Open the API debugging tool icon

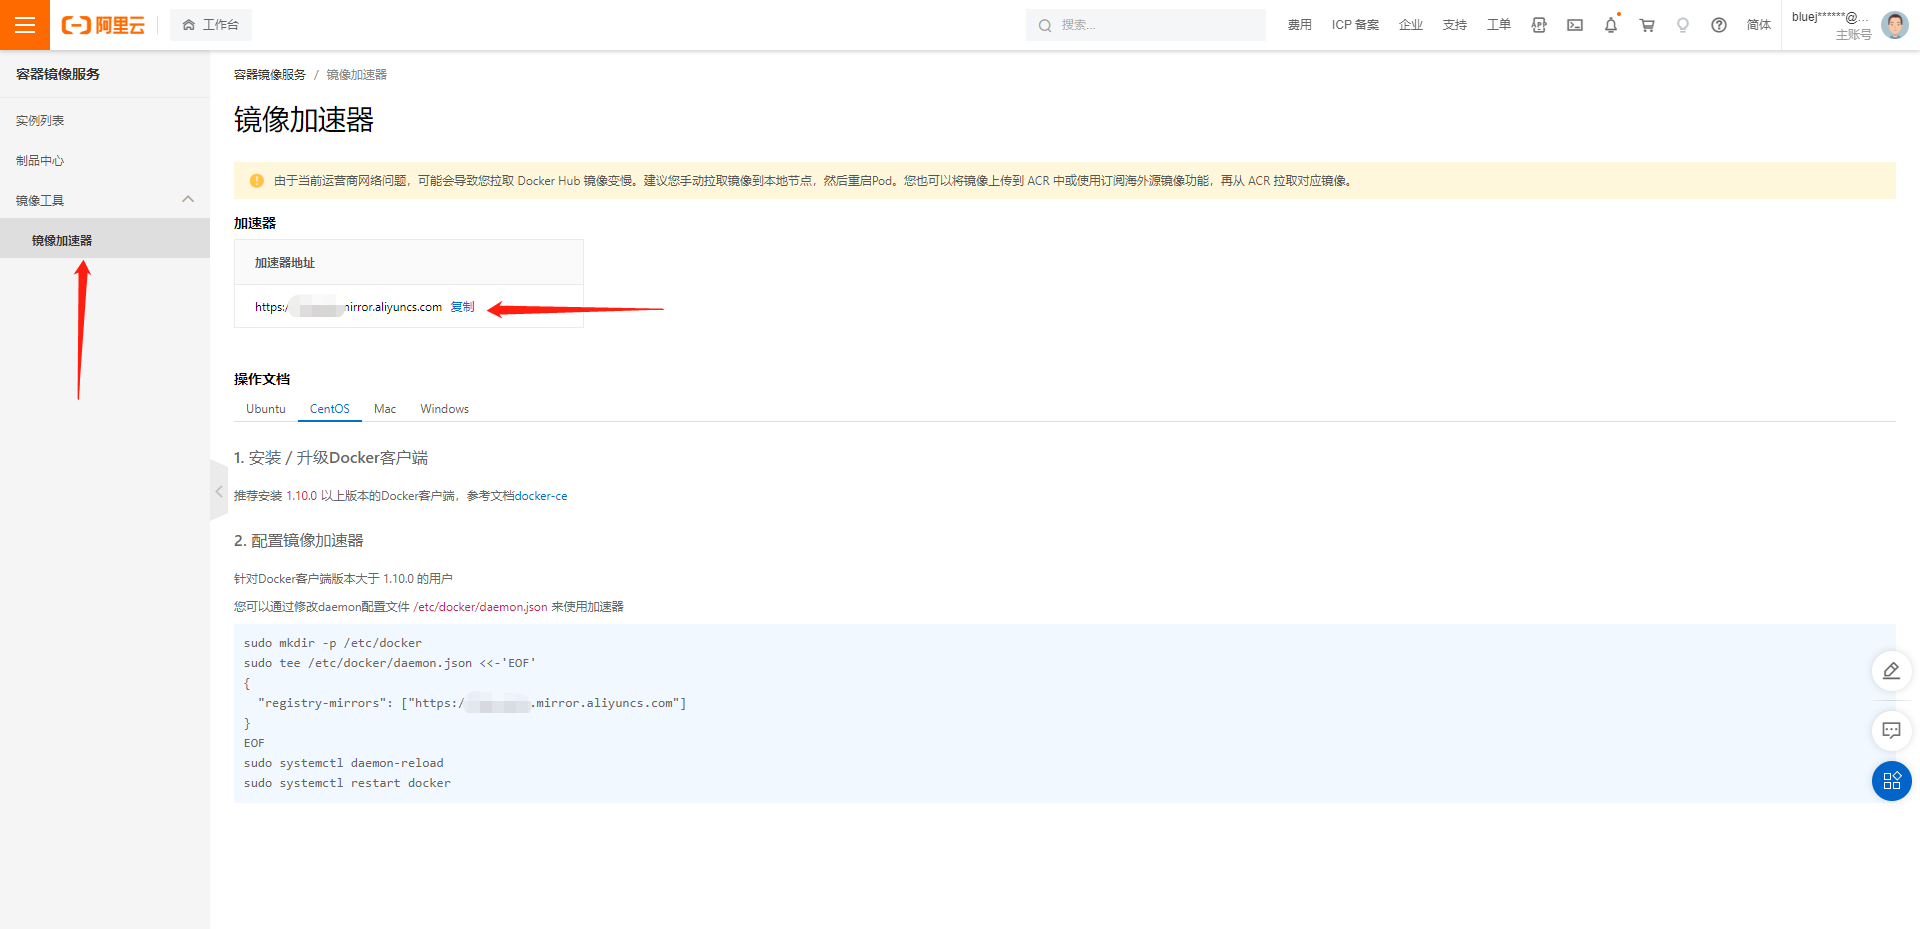coord(1539,25)
